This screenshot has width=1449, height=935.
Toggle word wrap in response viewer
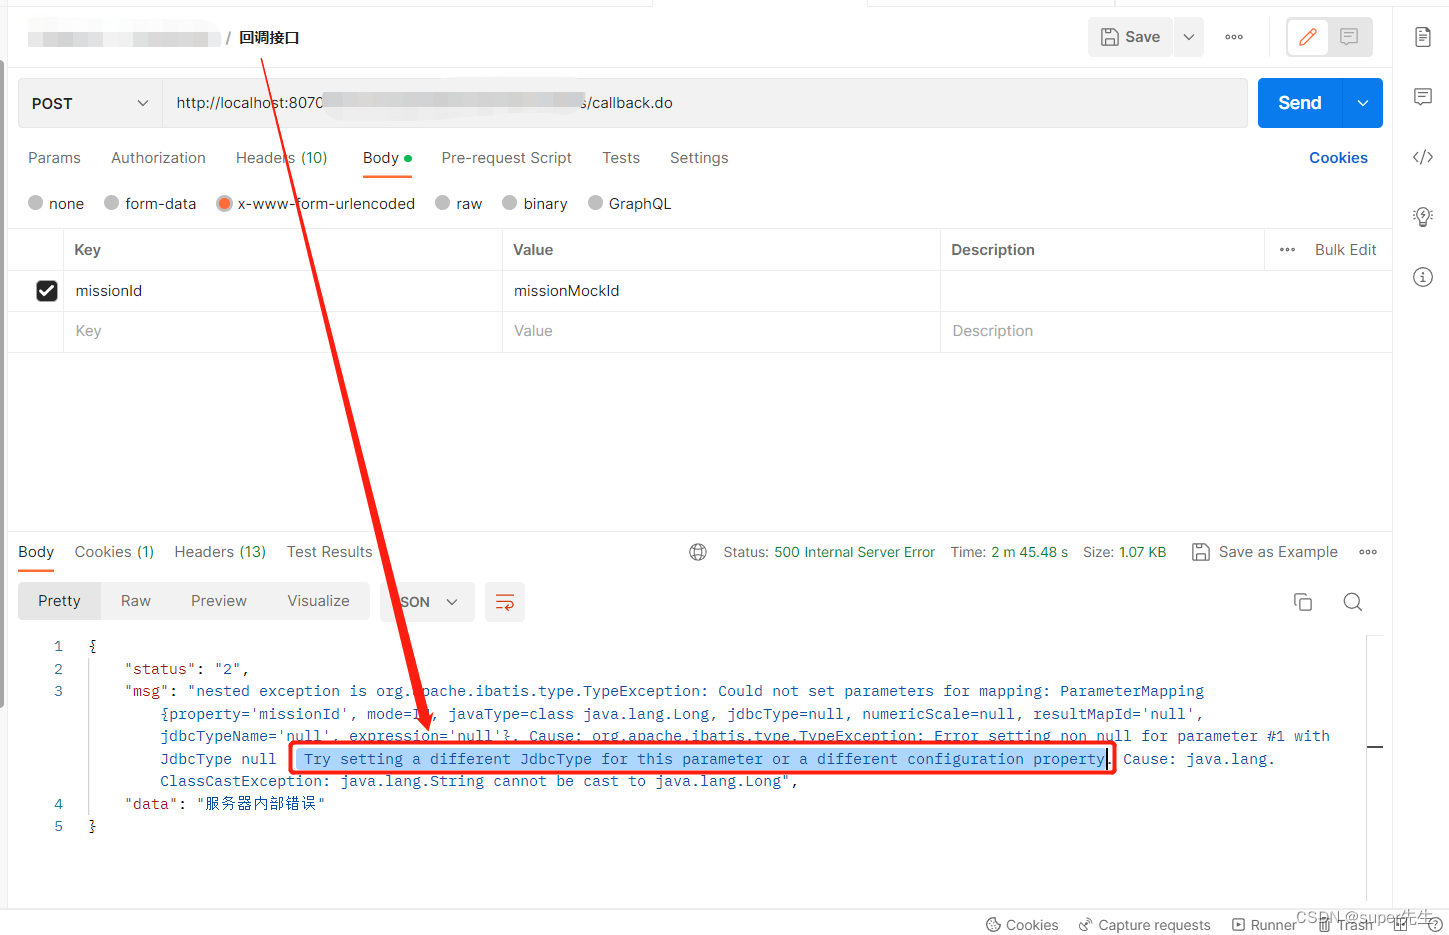[505, 602]
